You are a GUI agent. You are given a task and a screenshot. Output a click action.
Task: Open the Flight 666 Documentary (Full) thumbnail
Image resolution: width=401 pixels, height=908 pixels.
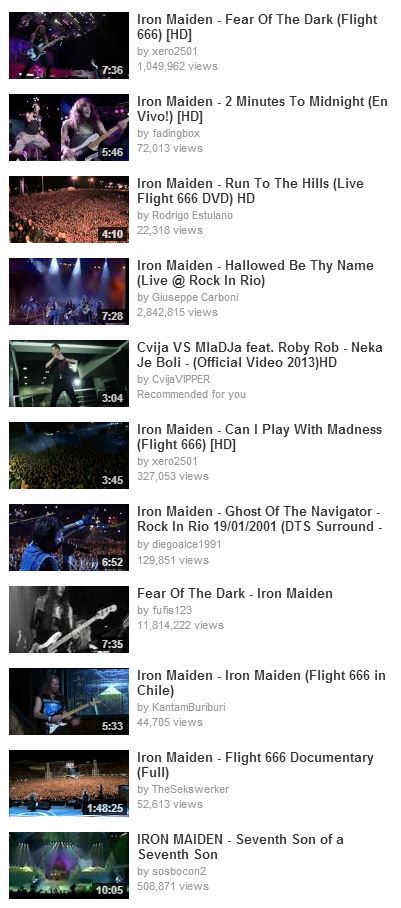(69, 783)
